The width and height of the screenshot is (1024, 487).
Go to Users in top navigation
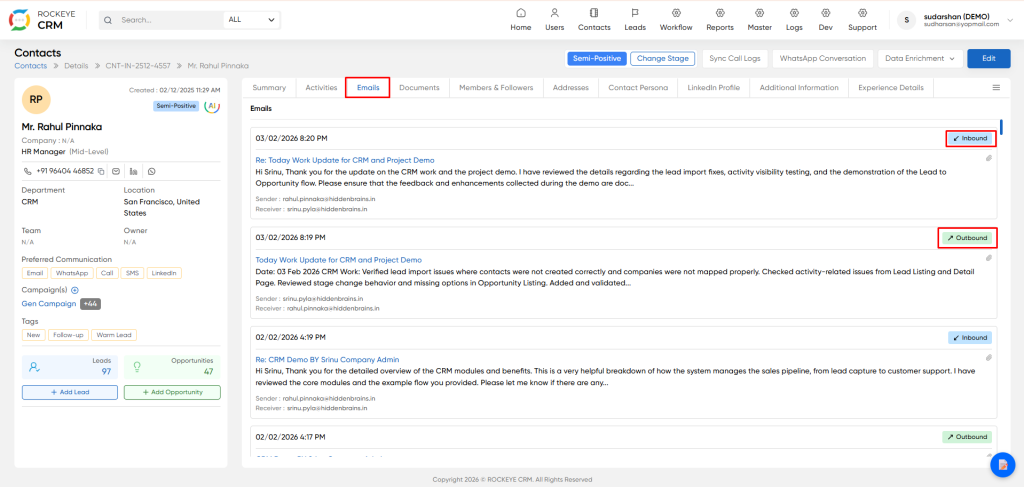point(554,20)
